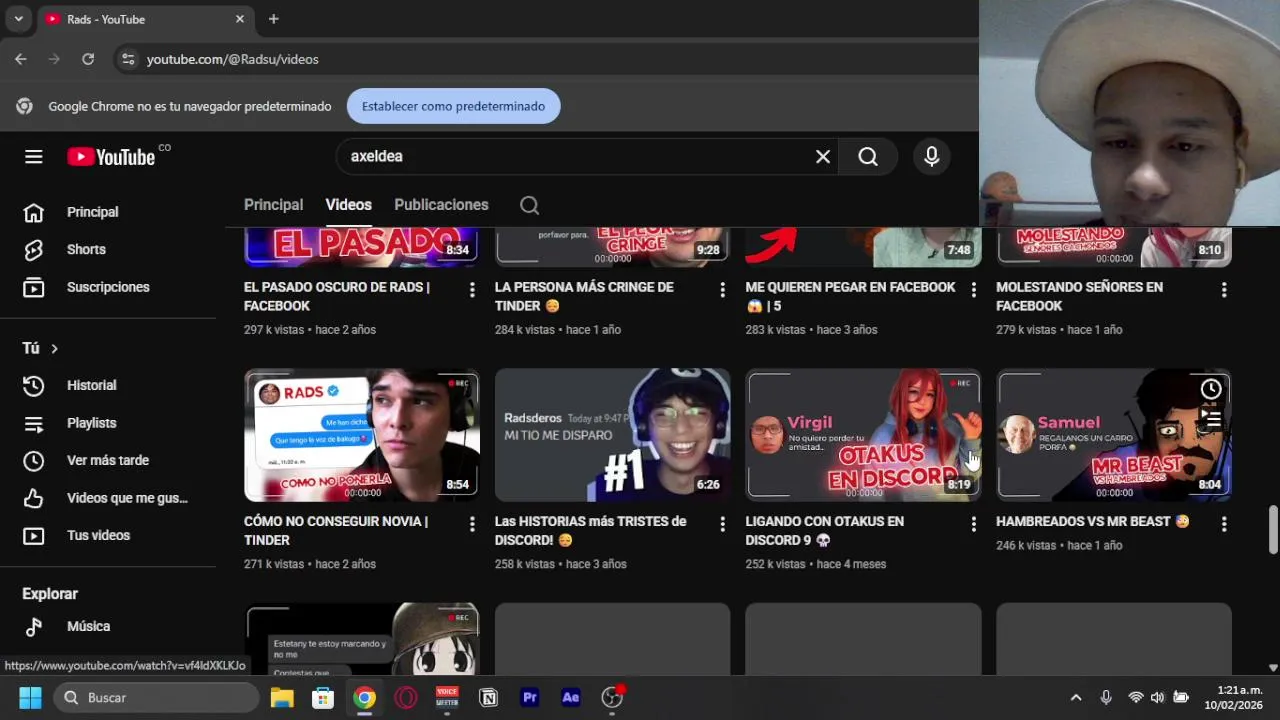
Task: Open OBS Studio from the taskbar
Action: [x=612, y=698]
